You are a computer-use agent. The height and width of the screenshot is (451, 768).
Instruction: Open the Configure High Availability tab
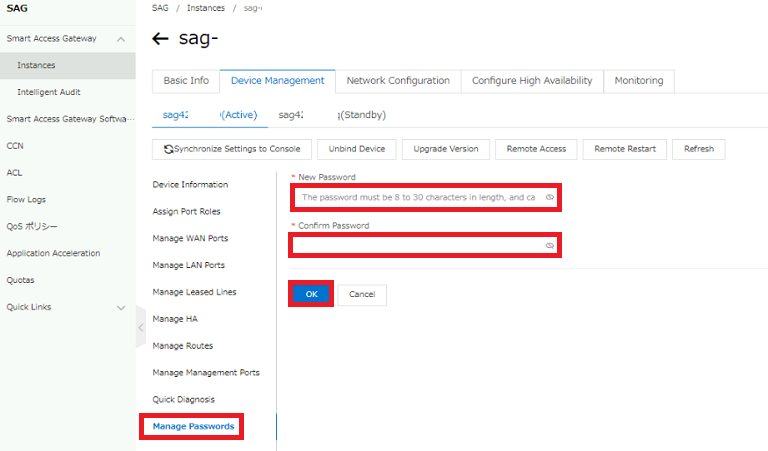(532, 81)
